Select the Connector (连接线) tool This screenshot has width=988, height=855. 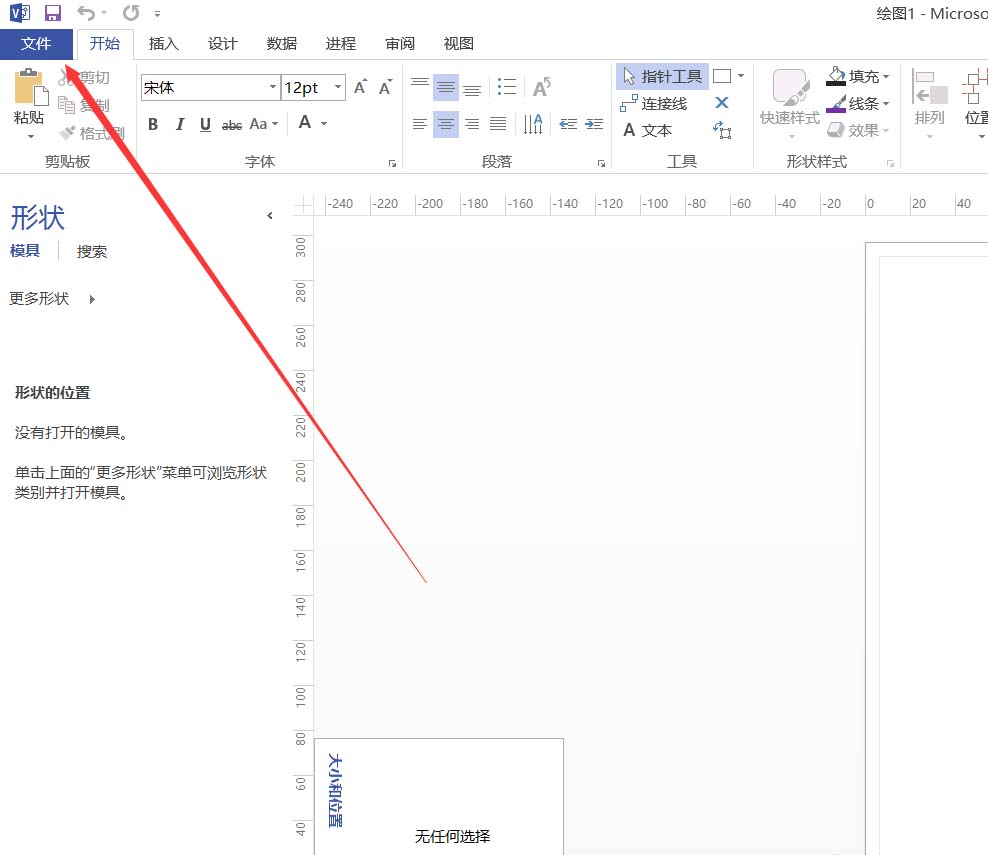(x=654, y=103)
